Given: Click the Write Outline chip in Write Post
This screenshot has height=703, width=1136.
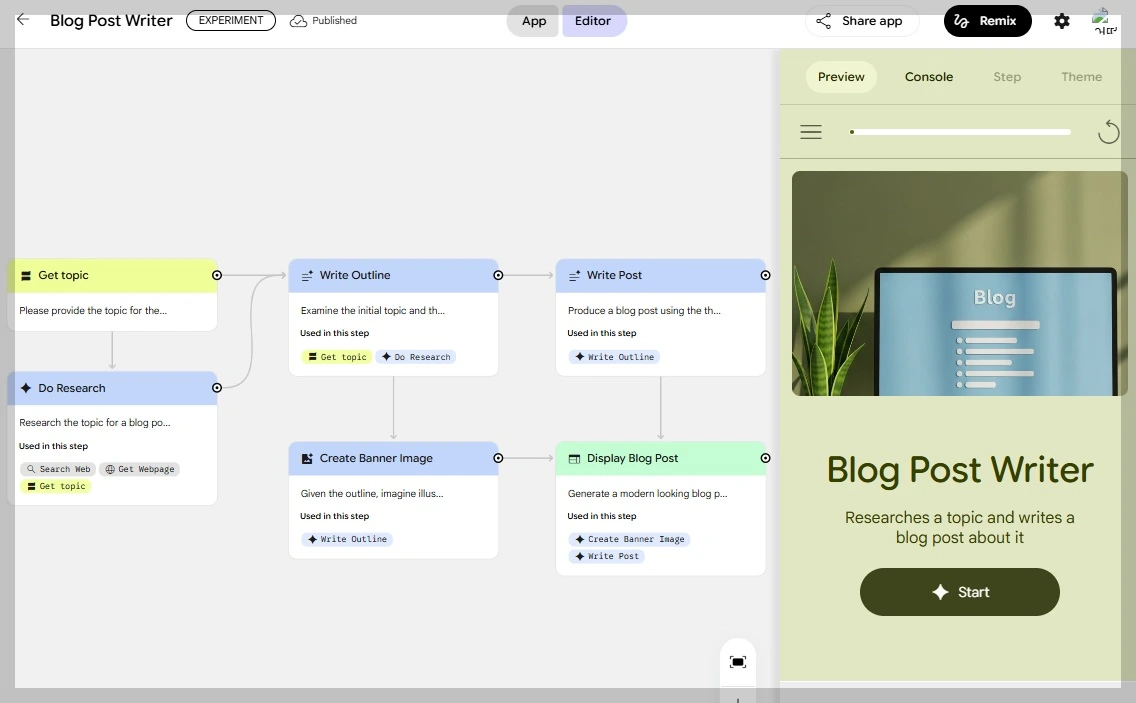Looking at the screenshot, I should click(x=614, y=357).
